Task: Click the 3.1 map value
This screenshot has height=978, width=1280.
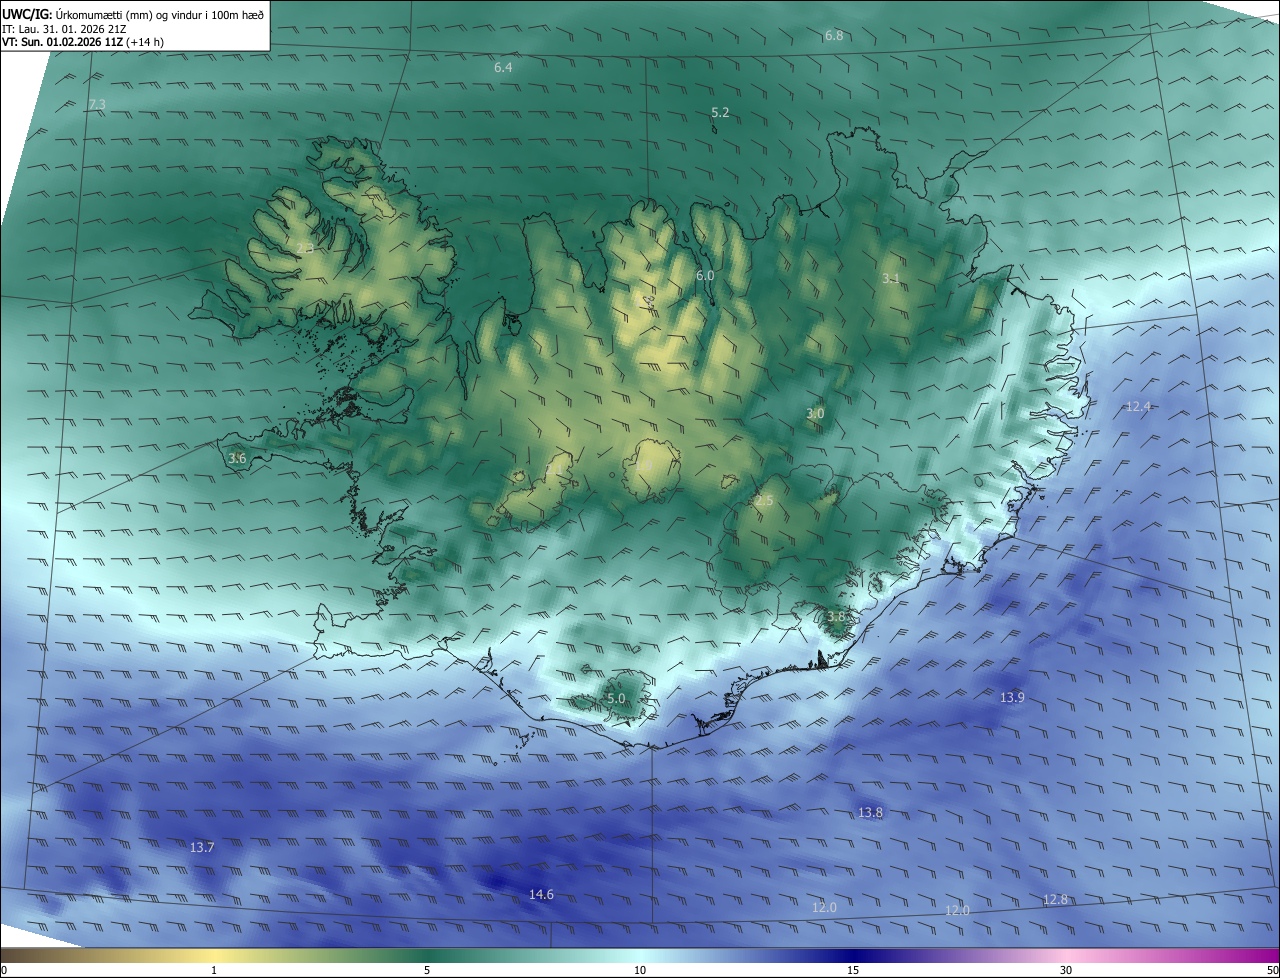Action: (890, 279)
